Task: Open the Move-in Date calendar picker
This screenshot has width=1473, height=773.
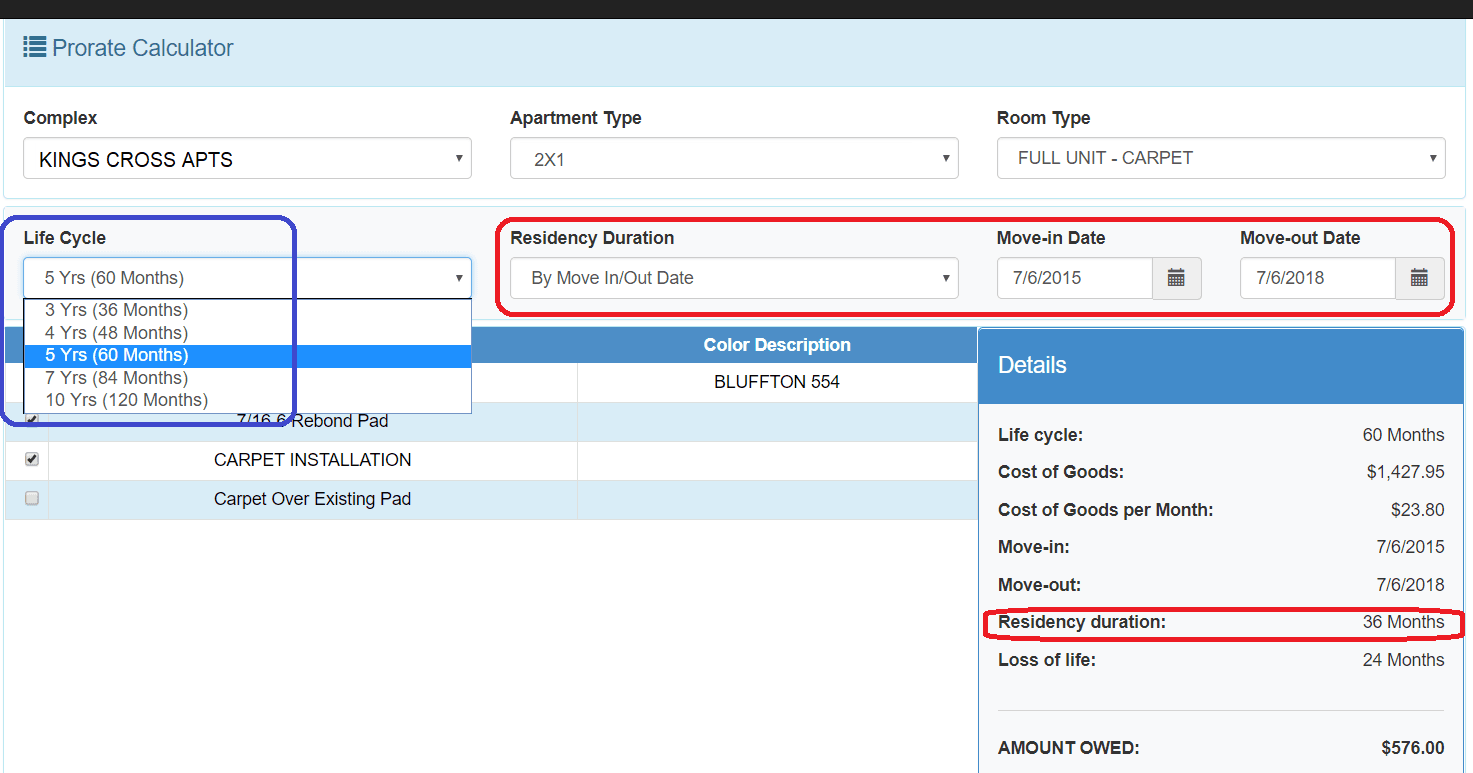Action: (1176, 278)
